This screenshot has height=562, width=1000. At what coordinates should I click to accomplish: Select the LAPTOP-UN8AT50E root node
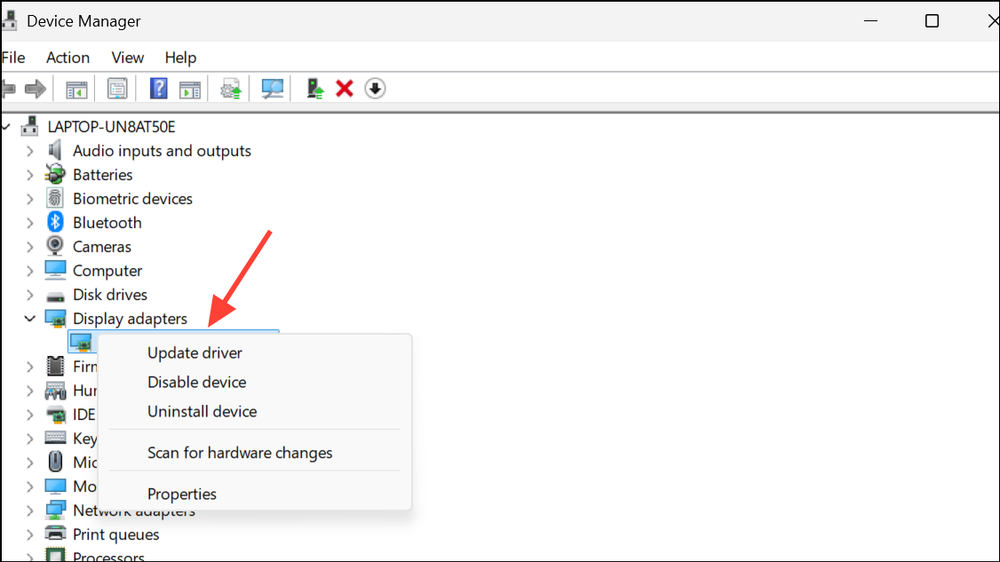pos(111,127)
